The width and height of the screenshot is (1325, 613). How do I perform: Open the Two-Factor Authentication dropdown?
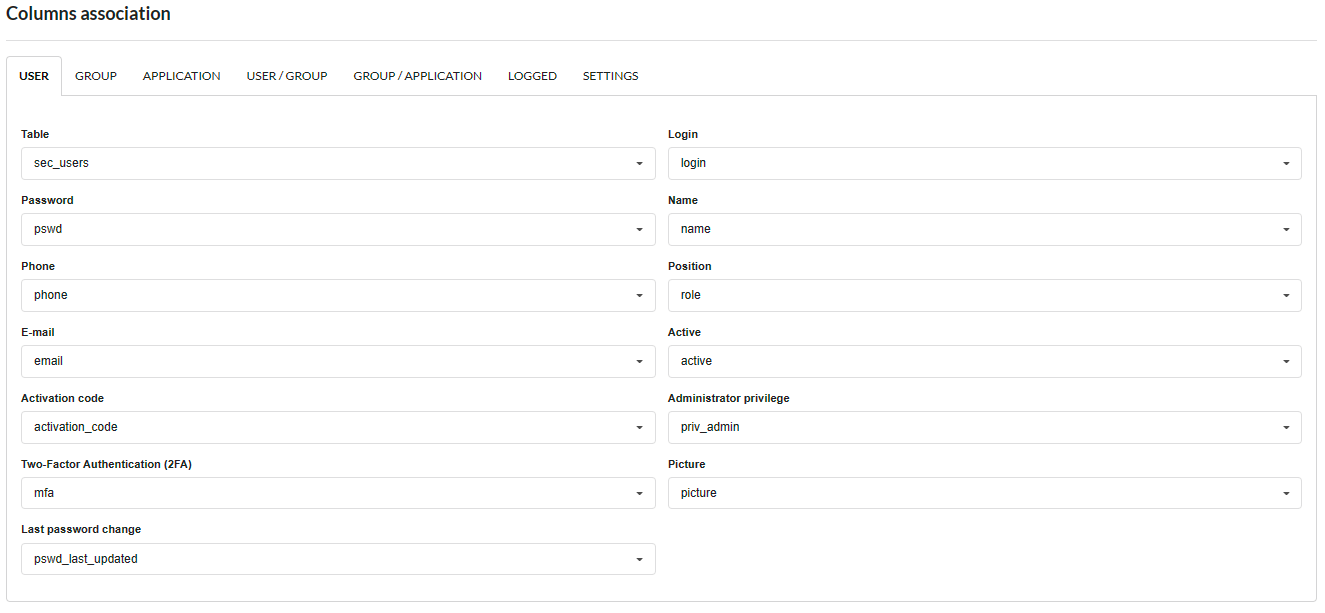337,493
